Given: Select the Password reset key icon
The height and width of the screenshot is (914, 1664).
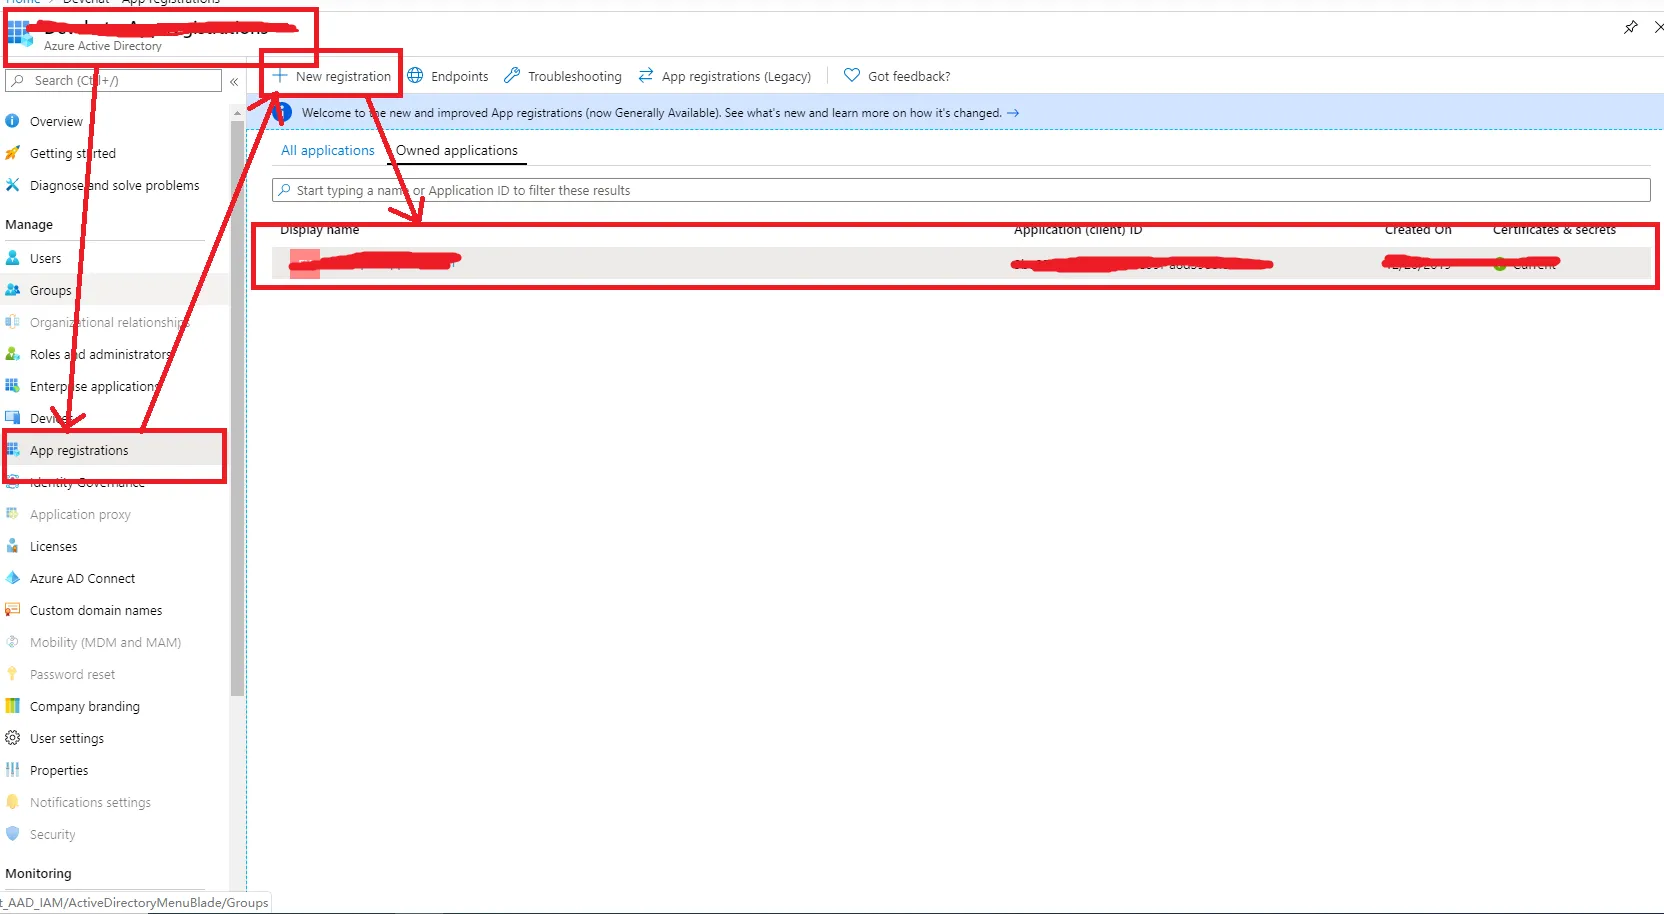Looking at the screenshot, I should tap(12, 674).
